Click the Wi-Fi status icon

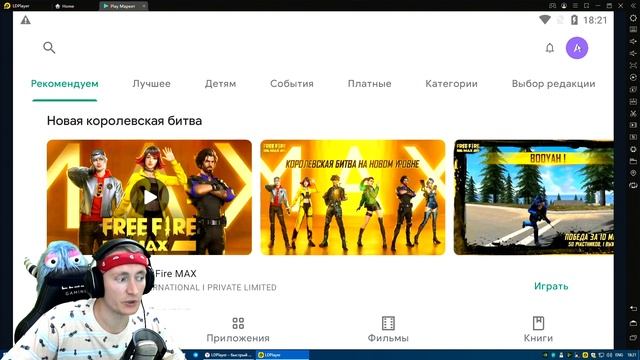(544, 20)
